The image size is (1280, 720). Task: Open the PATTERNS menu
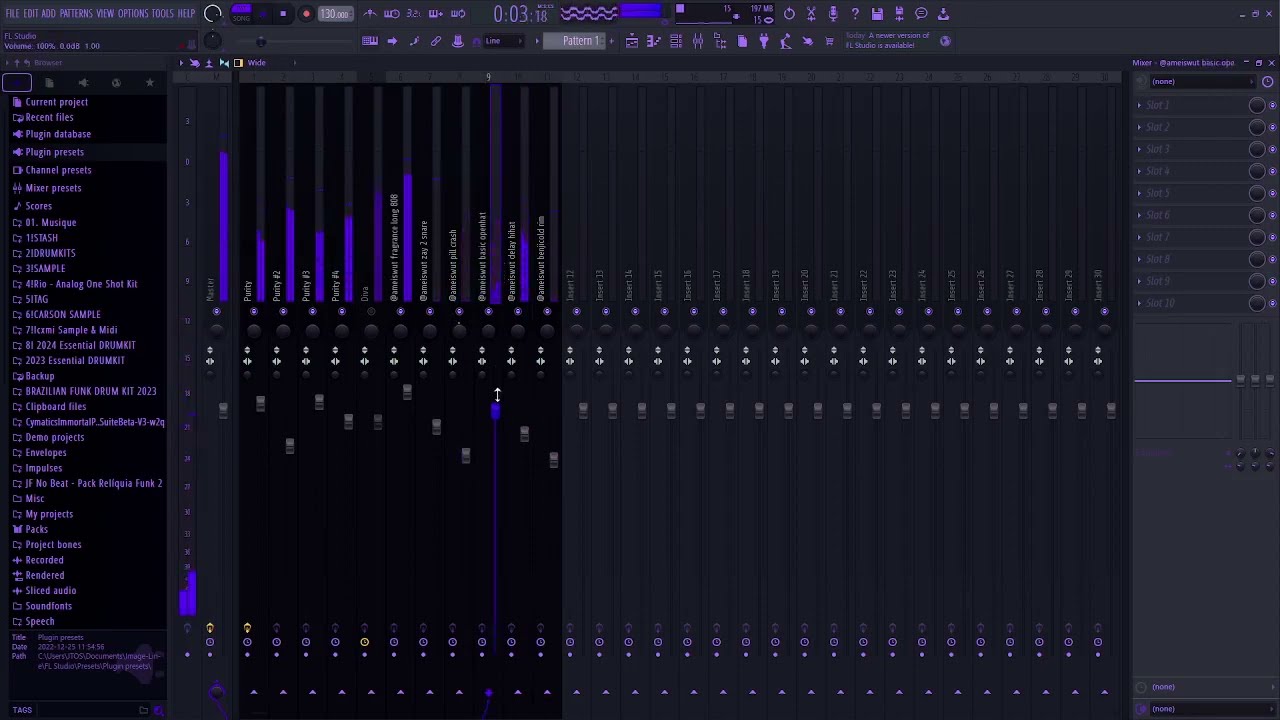pos(75,14)
